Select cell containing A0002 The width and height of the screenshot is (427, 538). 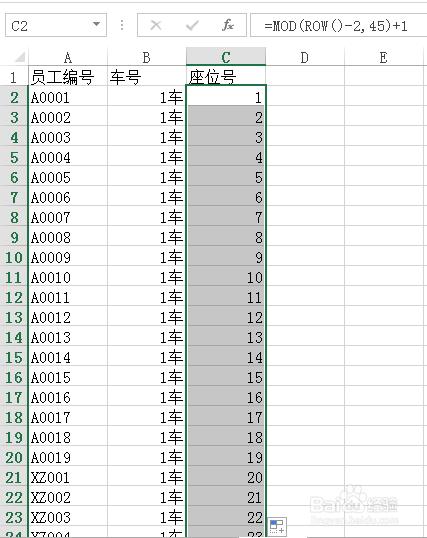pos(68,117)
